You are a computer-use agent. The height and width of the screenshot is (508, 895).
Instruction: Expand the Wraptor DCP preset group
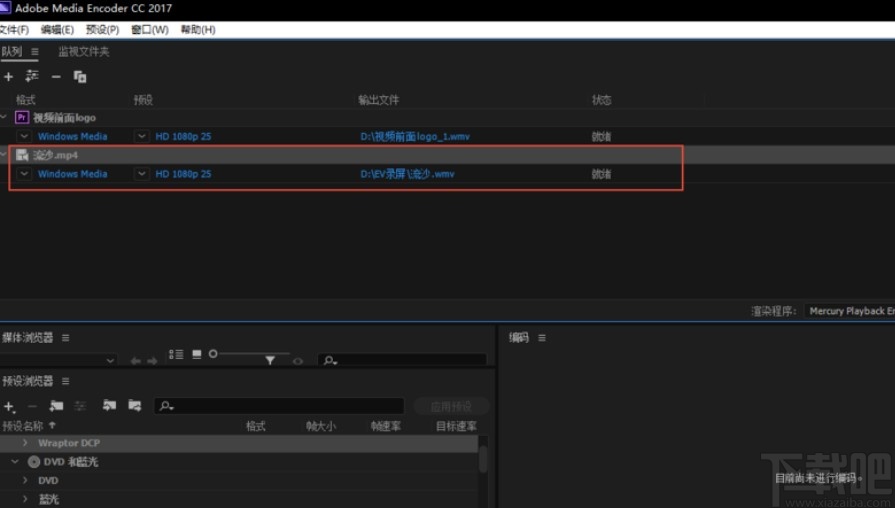(25, 443)
